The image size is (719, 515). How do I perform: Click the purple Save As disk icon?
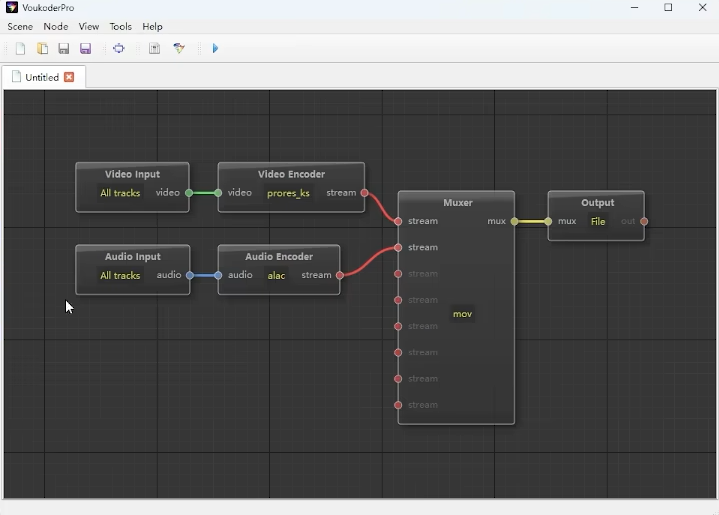coord(86,49)
